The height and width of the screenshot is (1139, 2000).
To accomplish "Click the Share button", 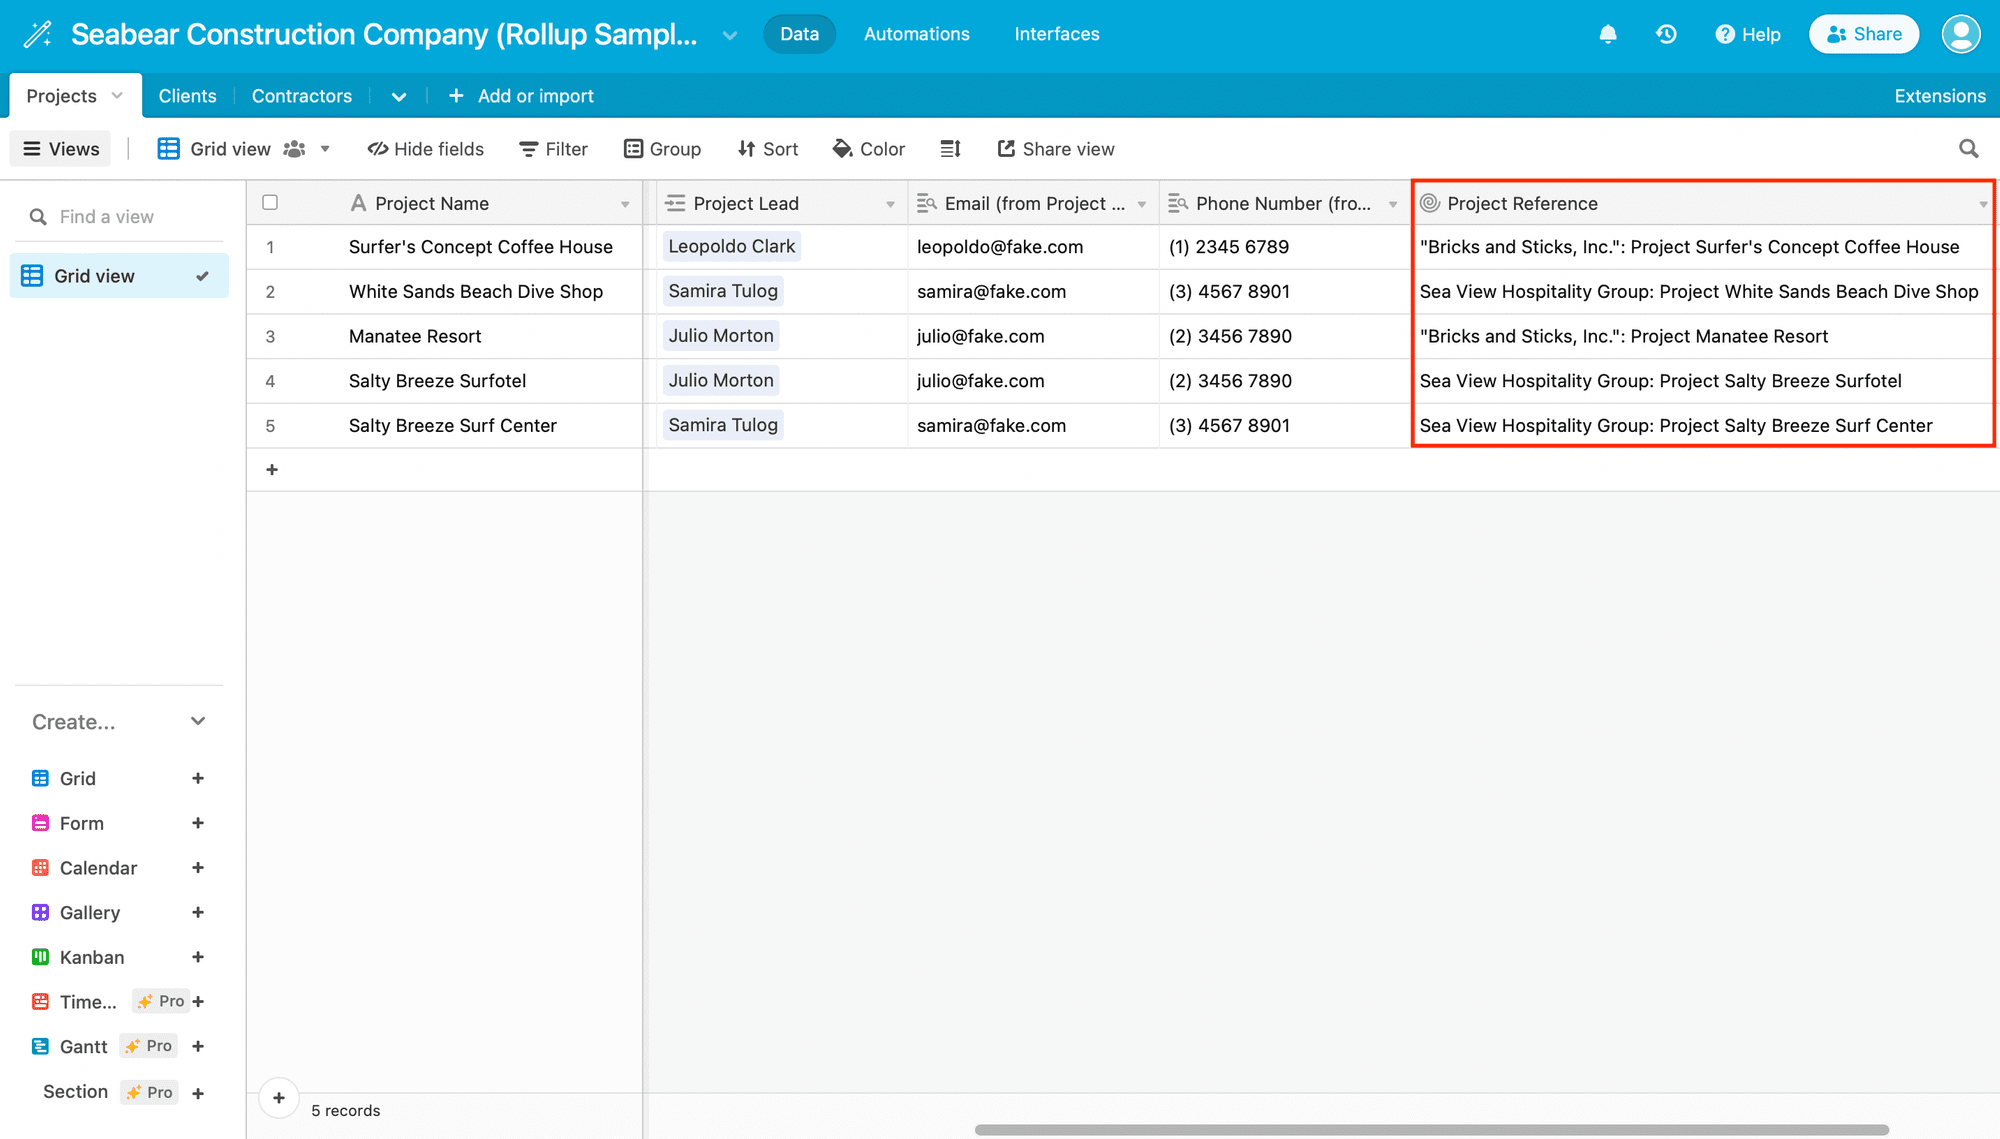I will 1864,34.
